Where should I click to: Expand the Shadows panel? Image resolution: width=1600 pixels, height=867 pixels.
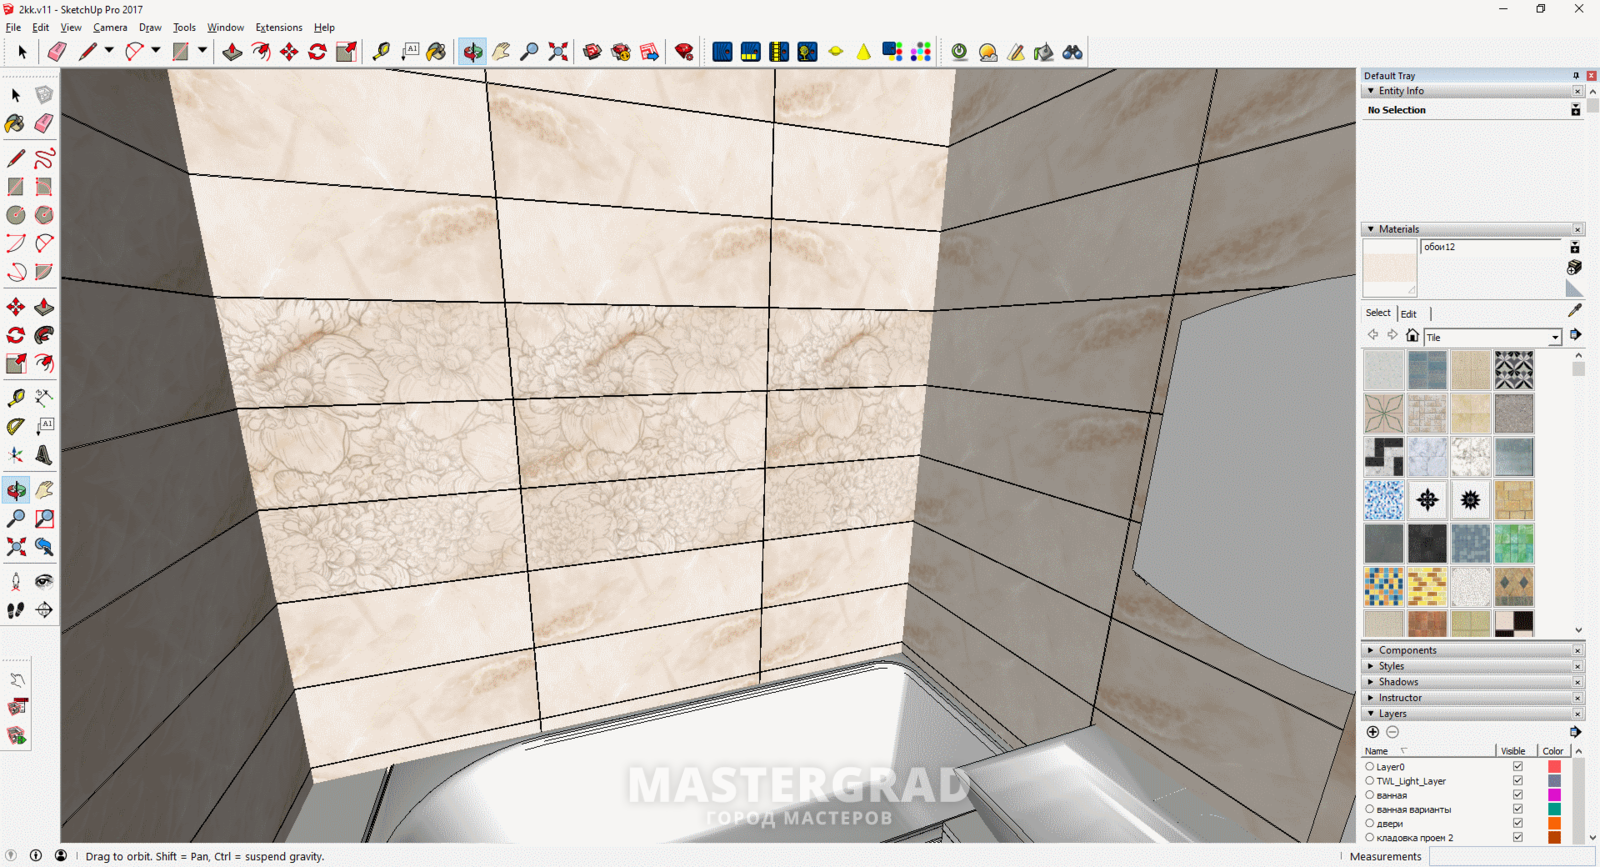click(1398, 682)
